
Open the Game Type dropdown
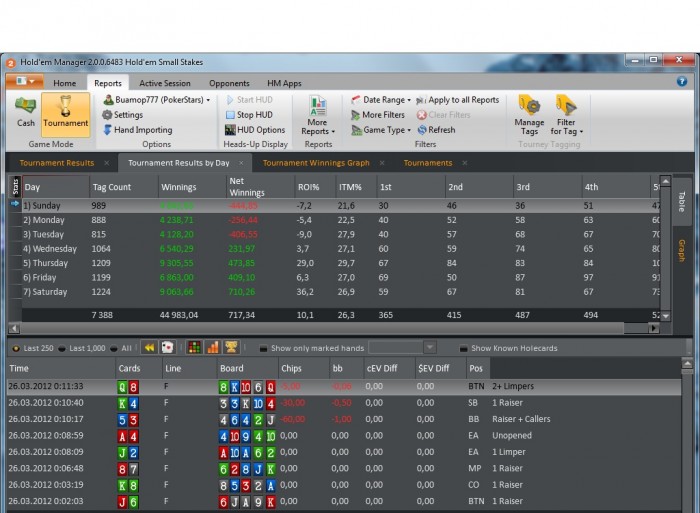click(x=381, y=130)
